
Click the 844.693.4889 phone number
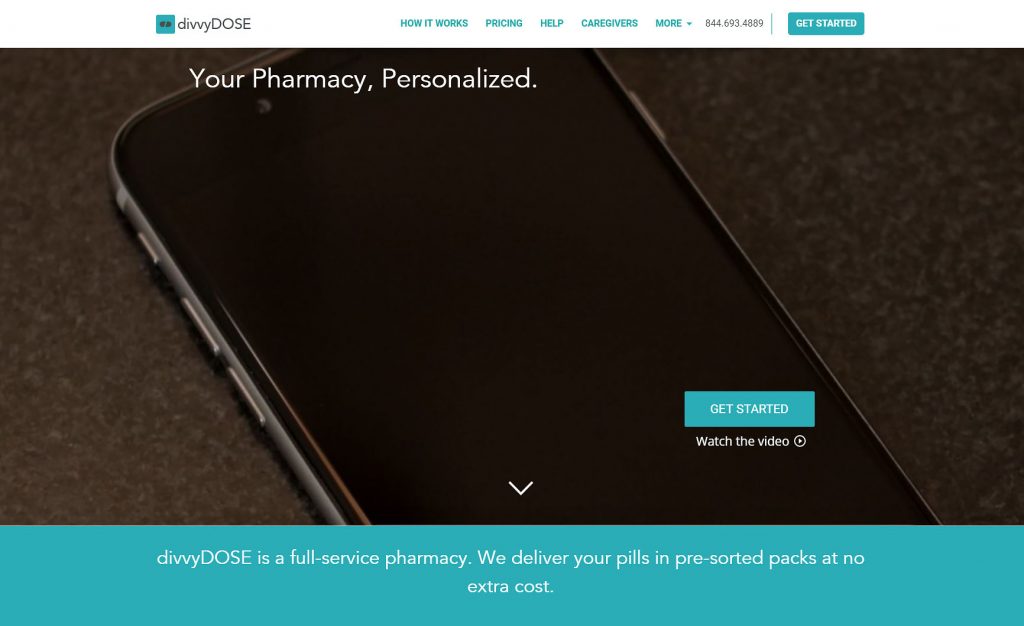point(734,23)
